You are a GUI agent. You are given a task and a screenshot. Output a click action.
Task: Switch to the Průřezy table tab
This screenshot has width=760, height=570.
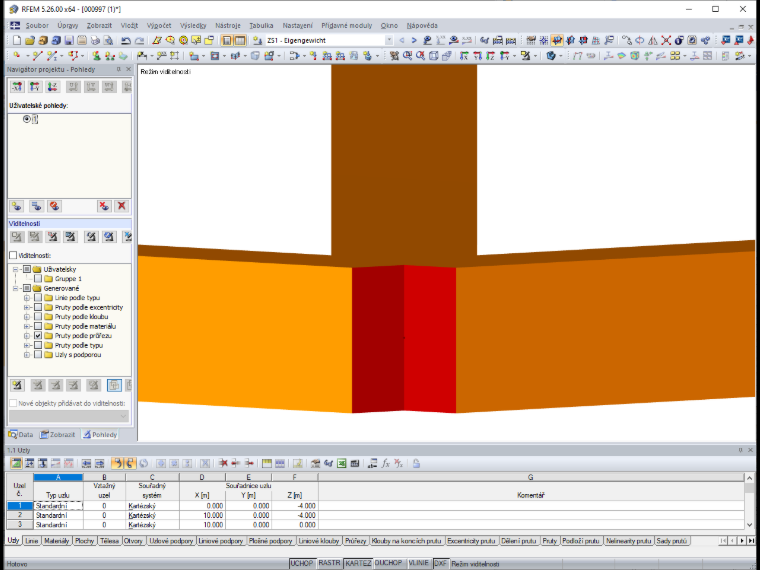[x=355, y=540]
